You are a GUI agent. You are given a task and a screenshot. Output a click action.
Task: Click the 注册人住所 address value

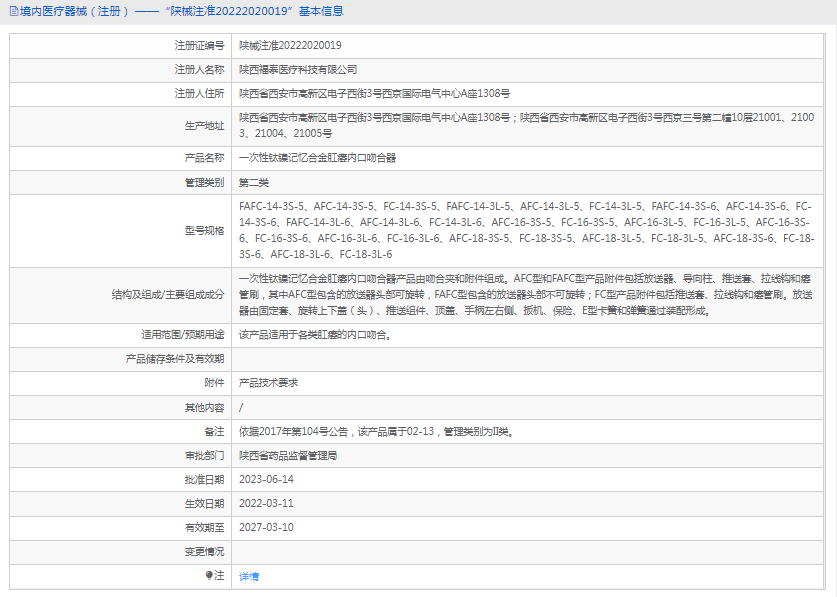coord(374,93)
